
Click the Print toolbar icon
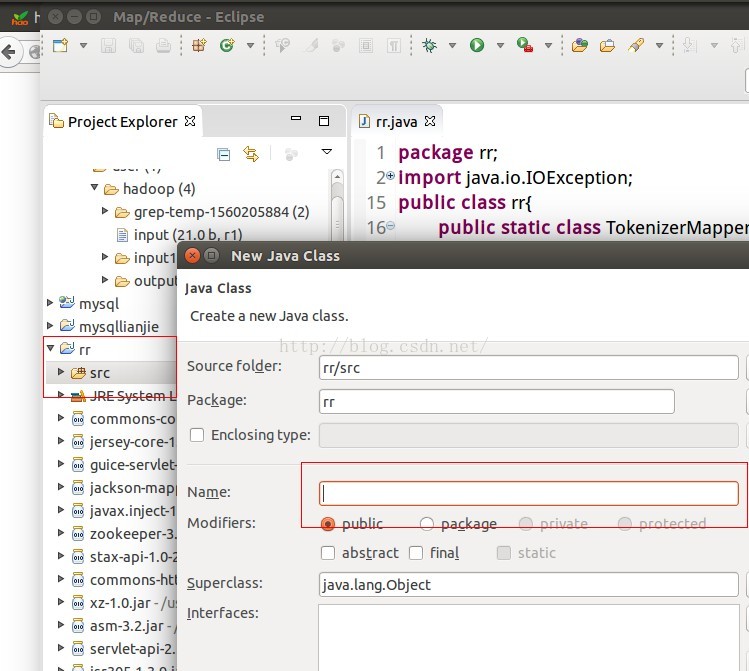coord(163,45)
